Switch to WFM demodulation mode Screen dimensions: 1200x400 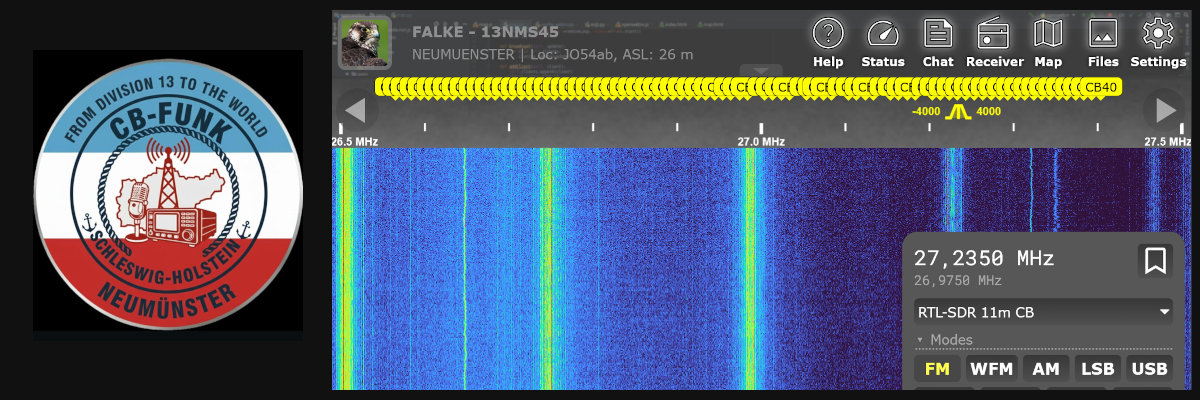[x=991, y=369]
